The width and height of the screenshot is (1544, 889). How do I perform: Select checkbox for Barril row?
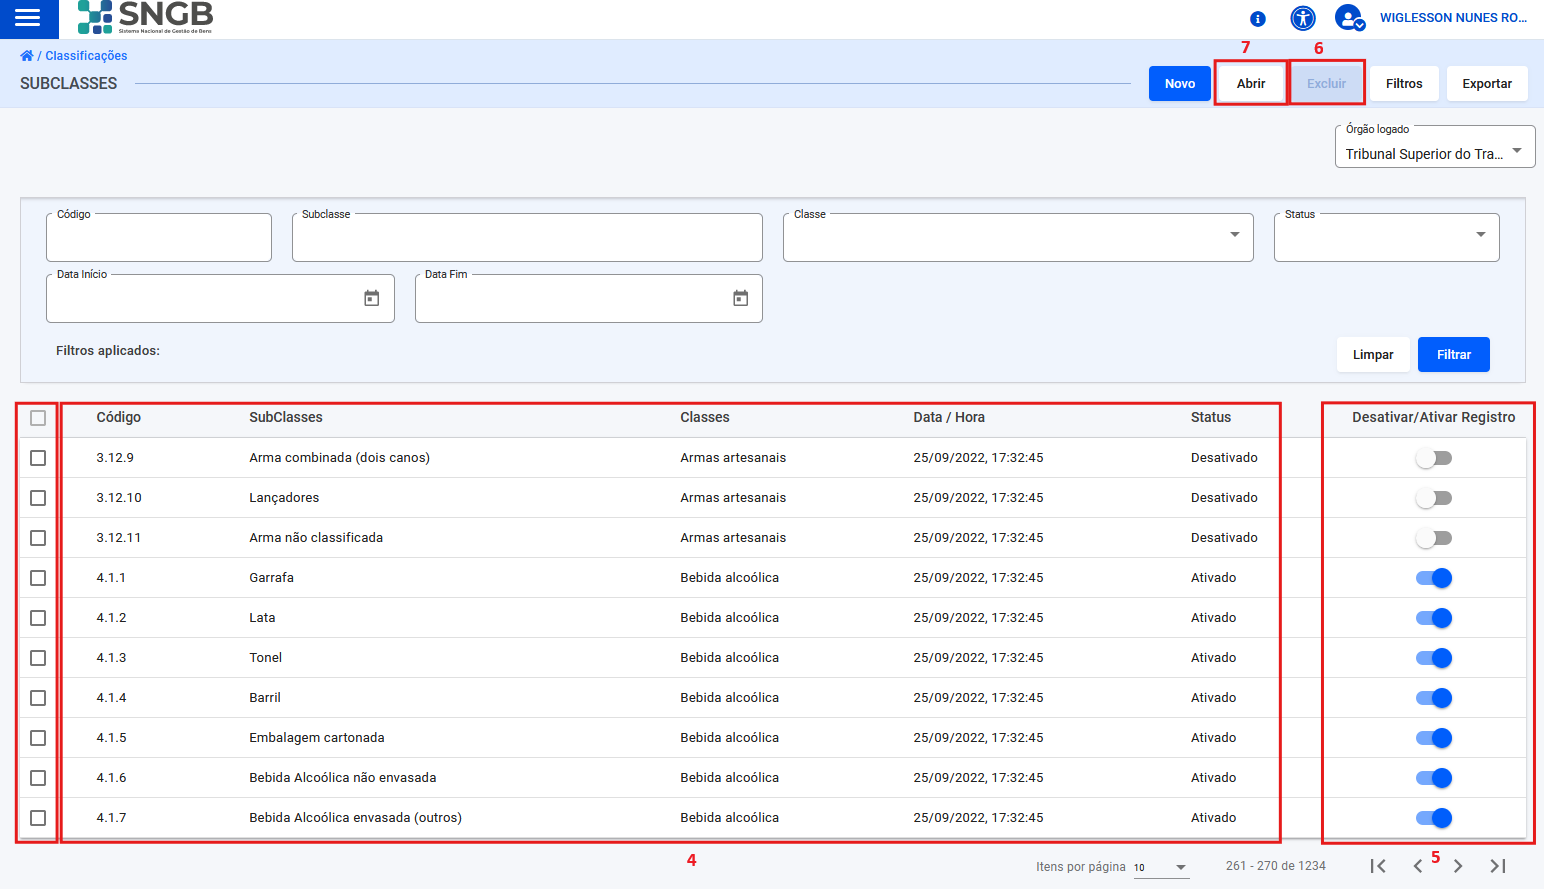[38, 698]
